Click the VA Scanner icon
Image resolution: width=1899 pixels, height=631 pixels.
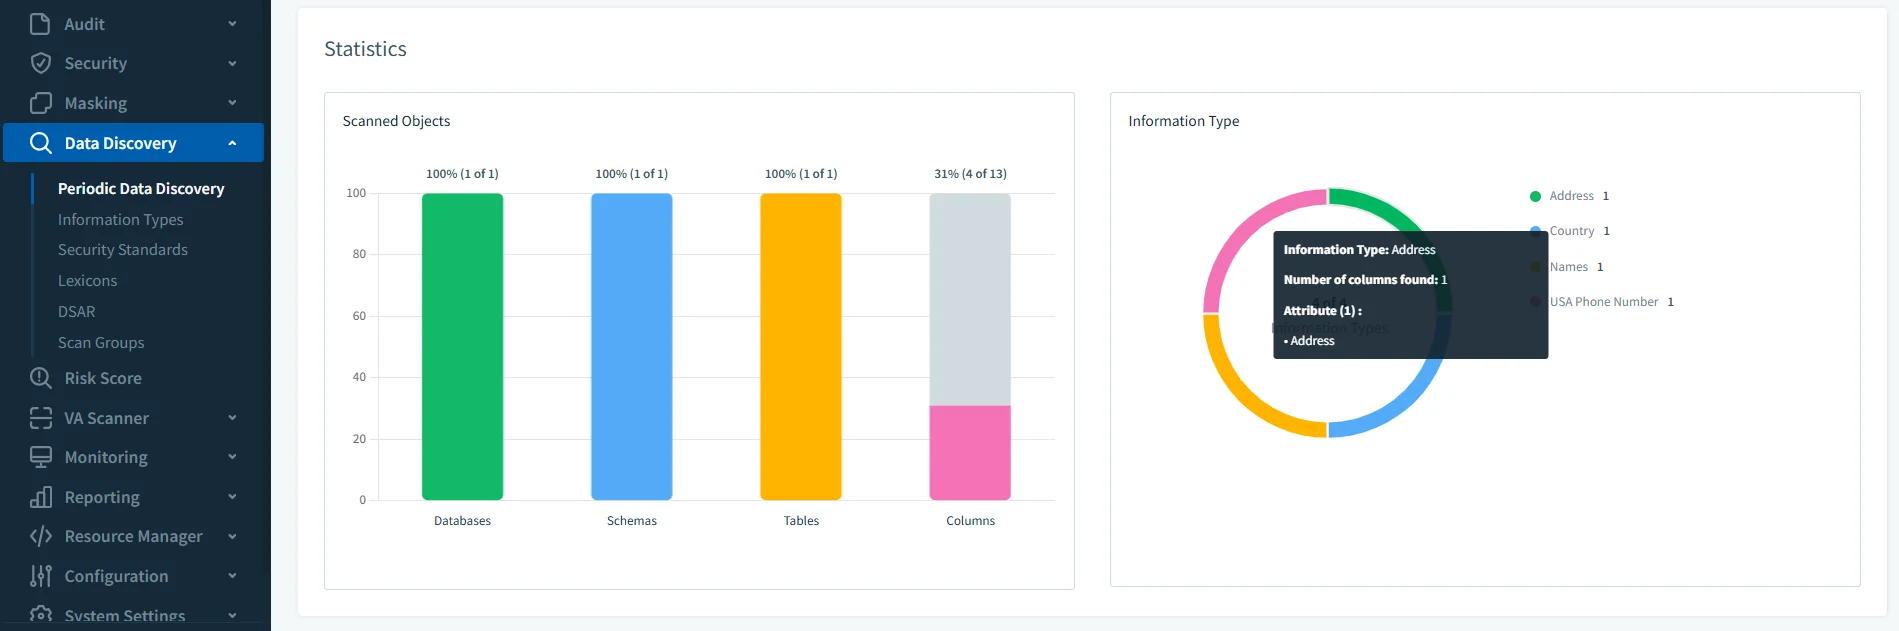pos(40,418)
